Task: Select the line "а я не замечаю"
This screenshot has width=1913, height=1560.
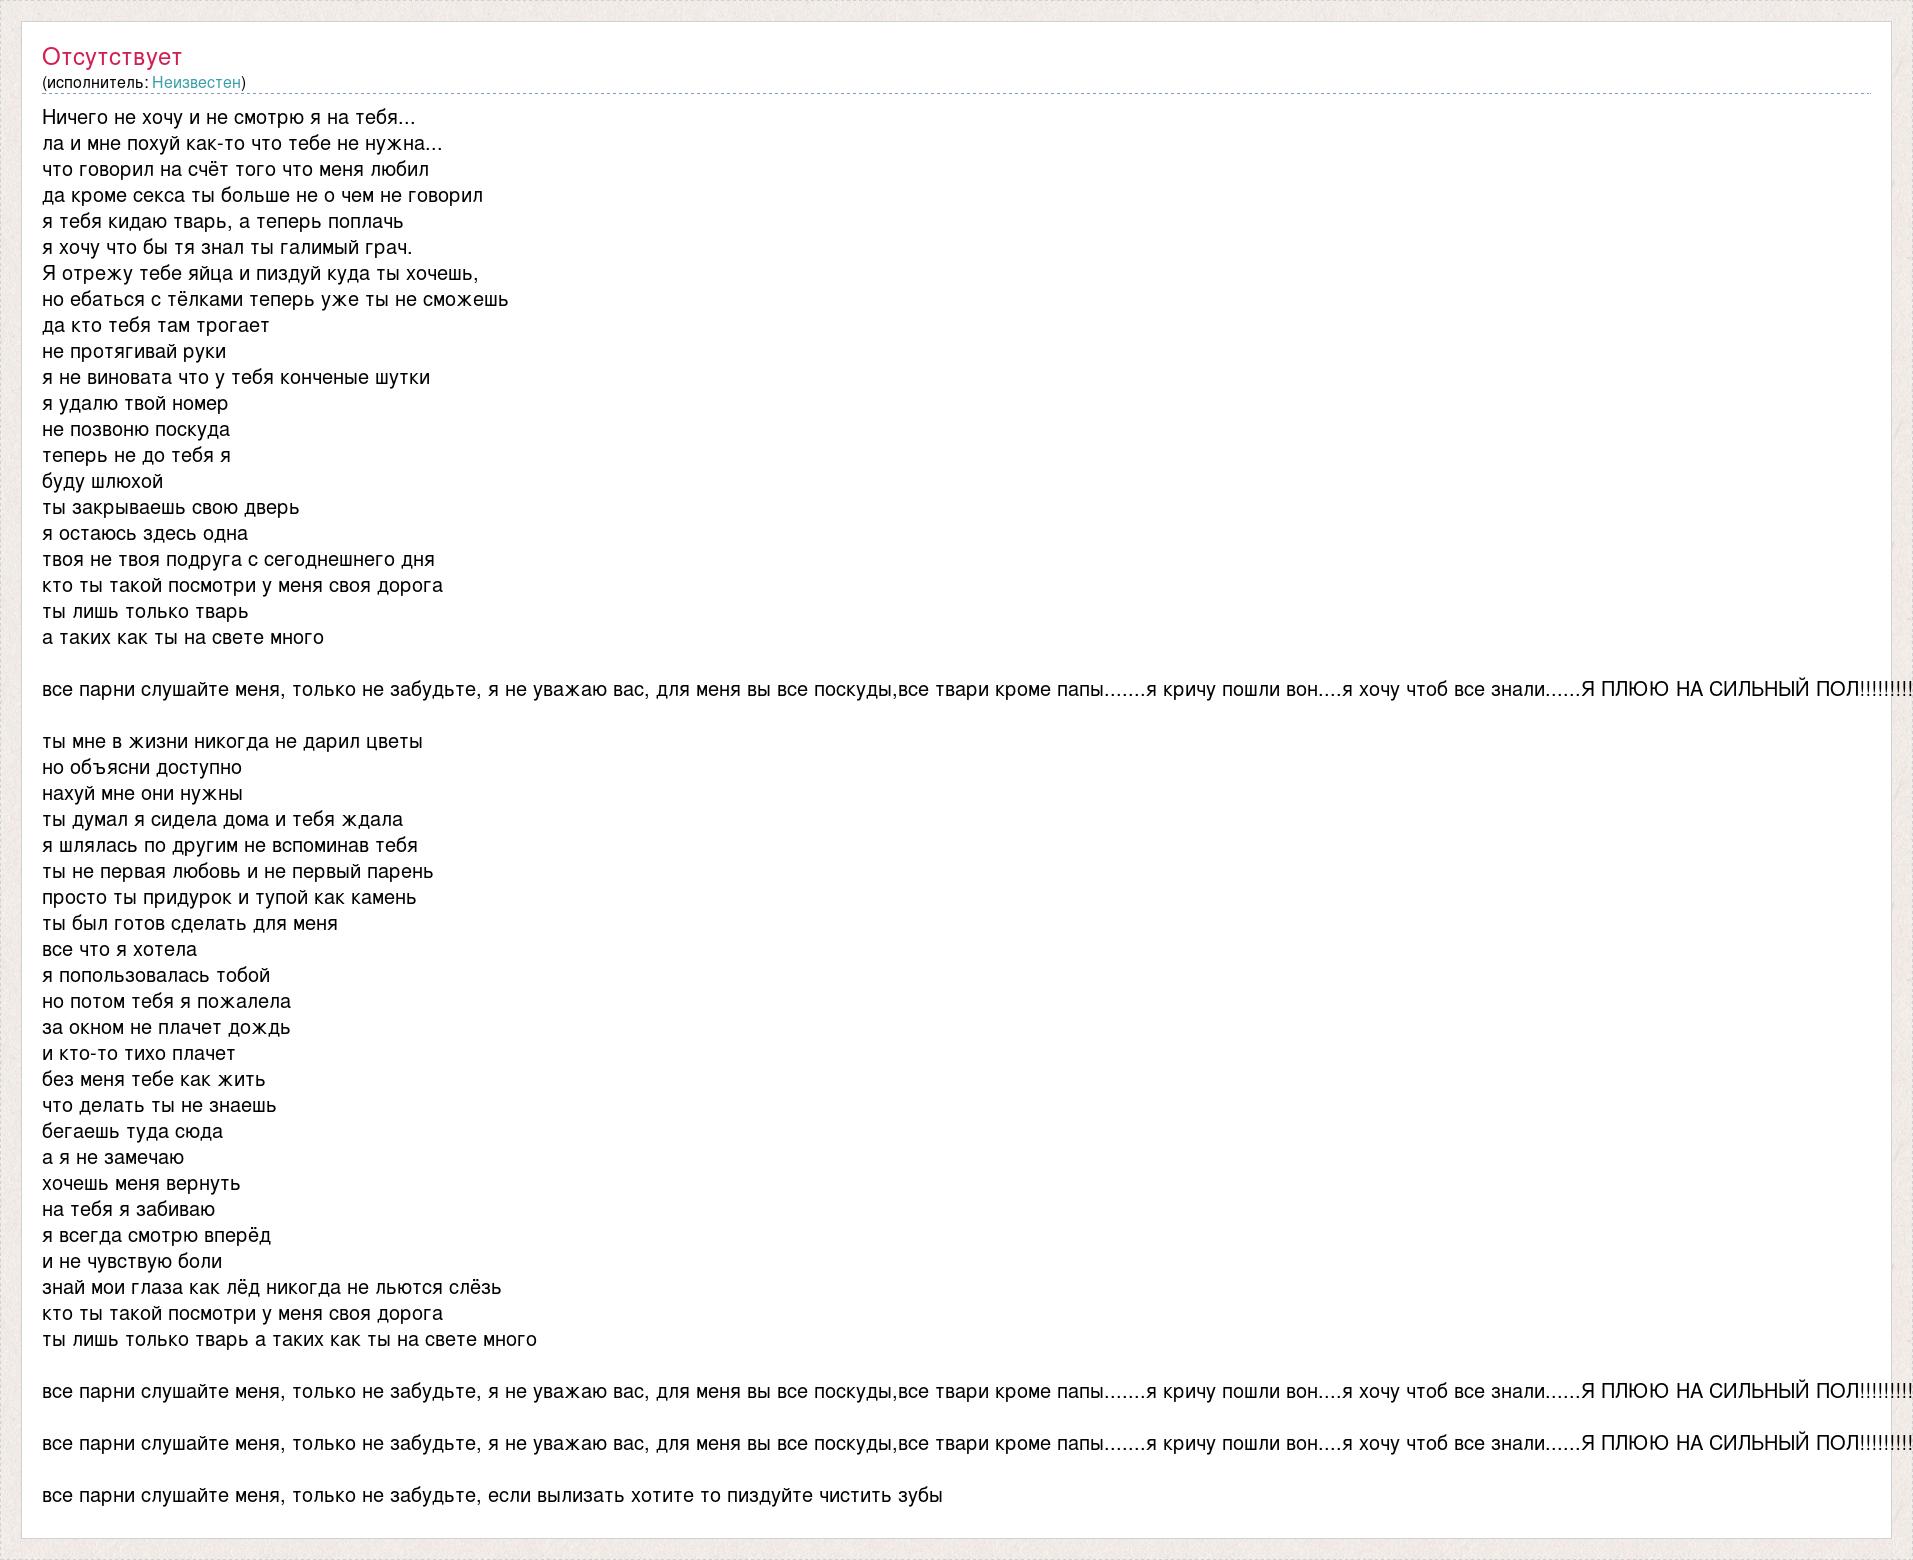Action: coord(113,1157)
